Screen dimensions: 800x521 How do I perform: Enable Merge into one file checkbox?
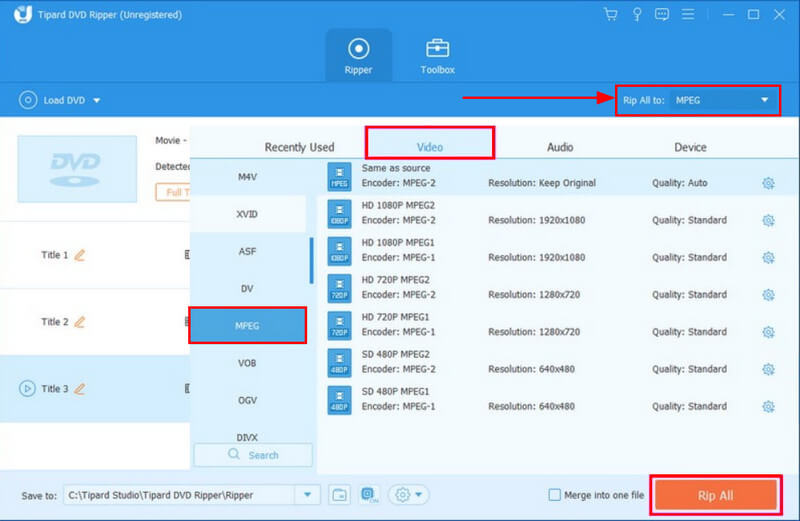point(555,495)
